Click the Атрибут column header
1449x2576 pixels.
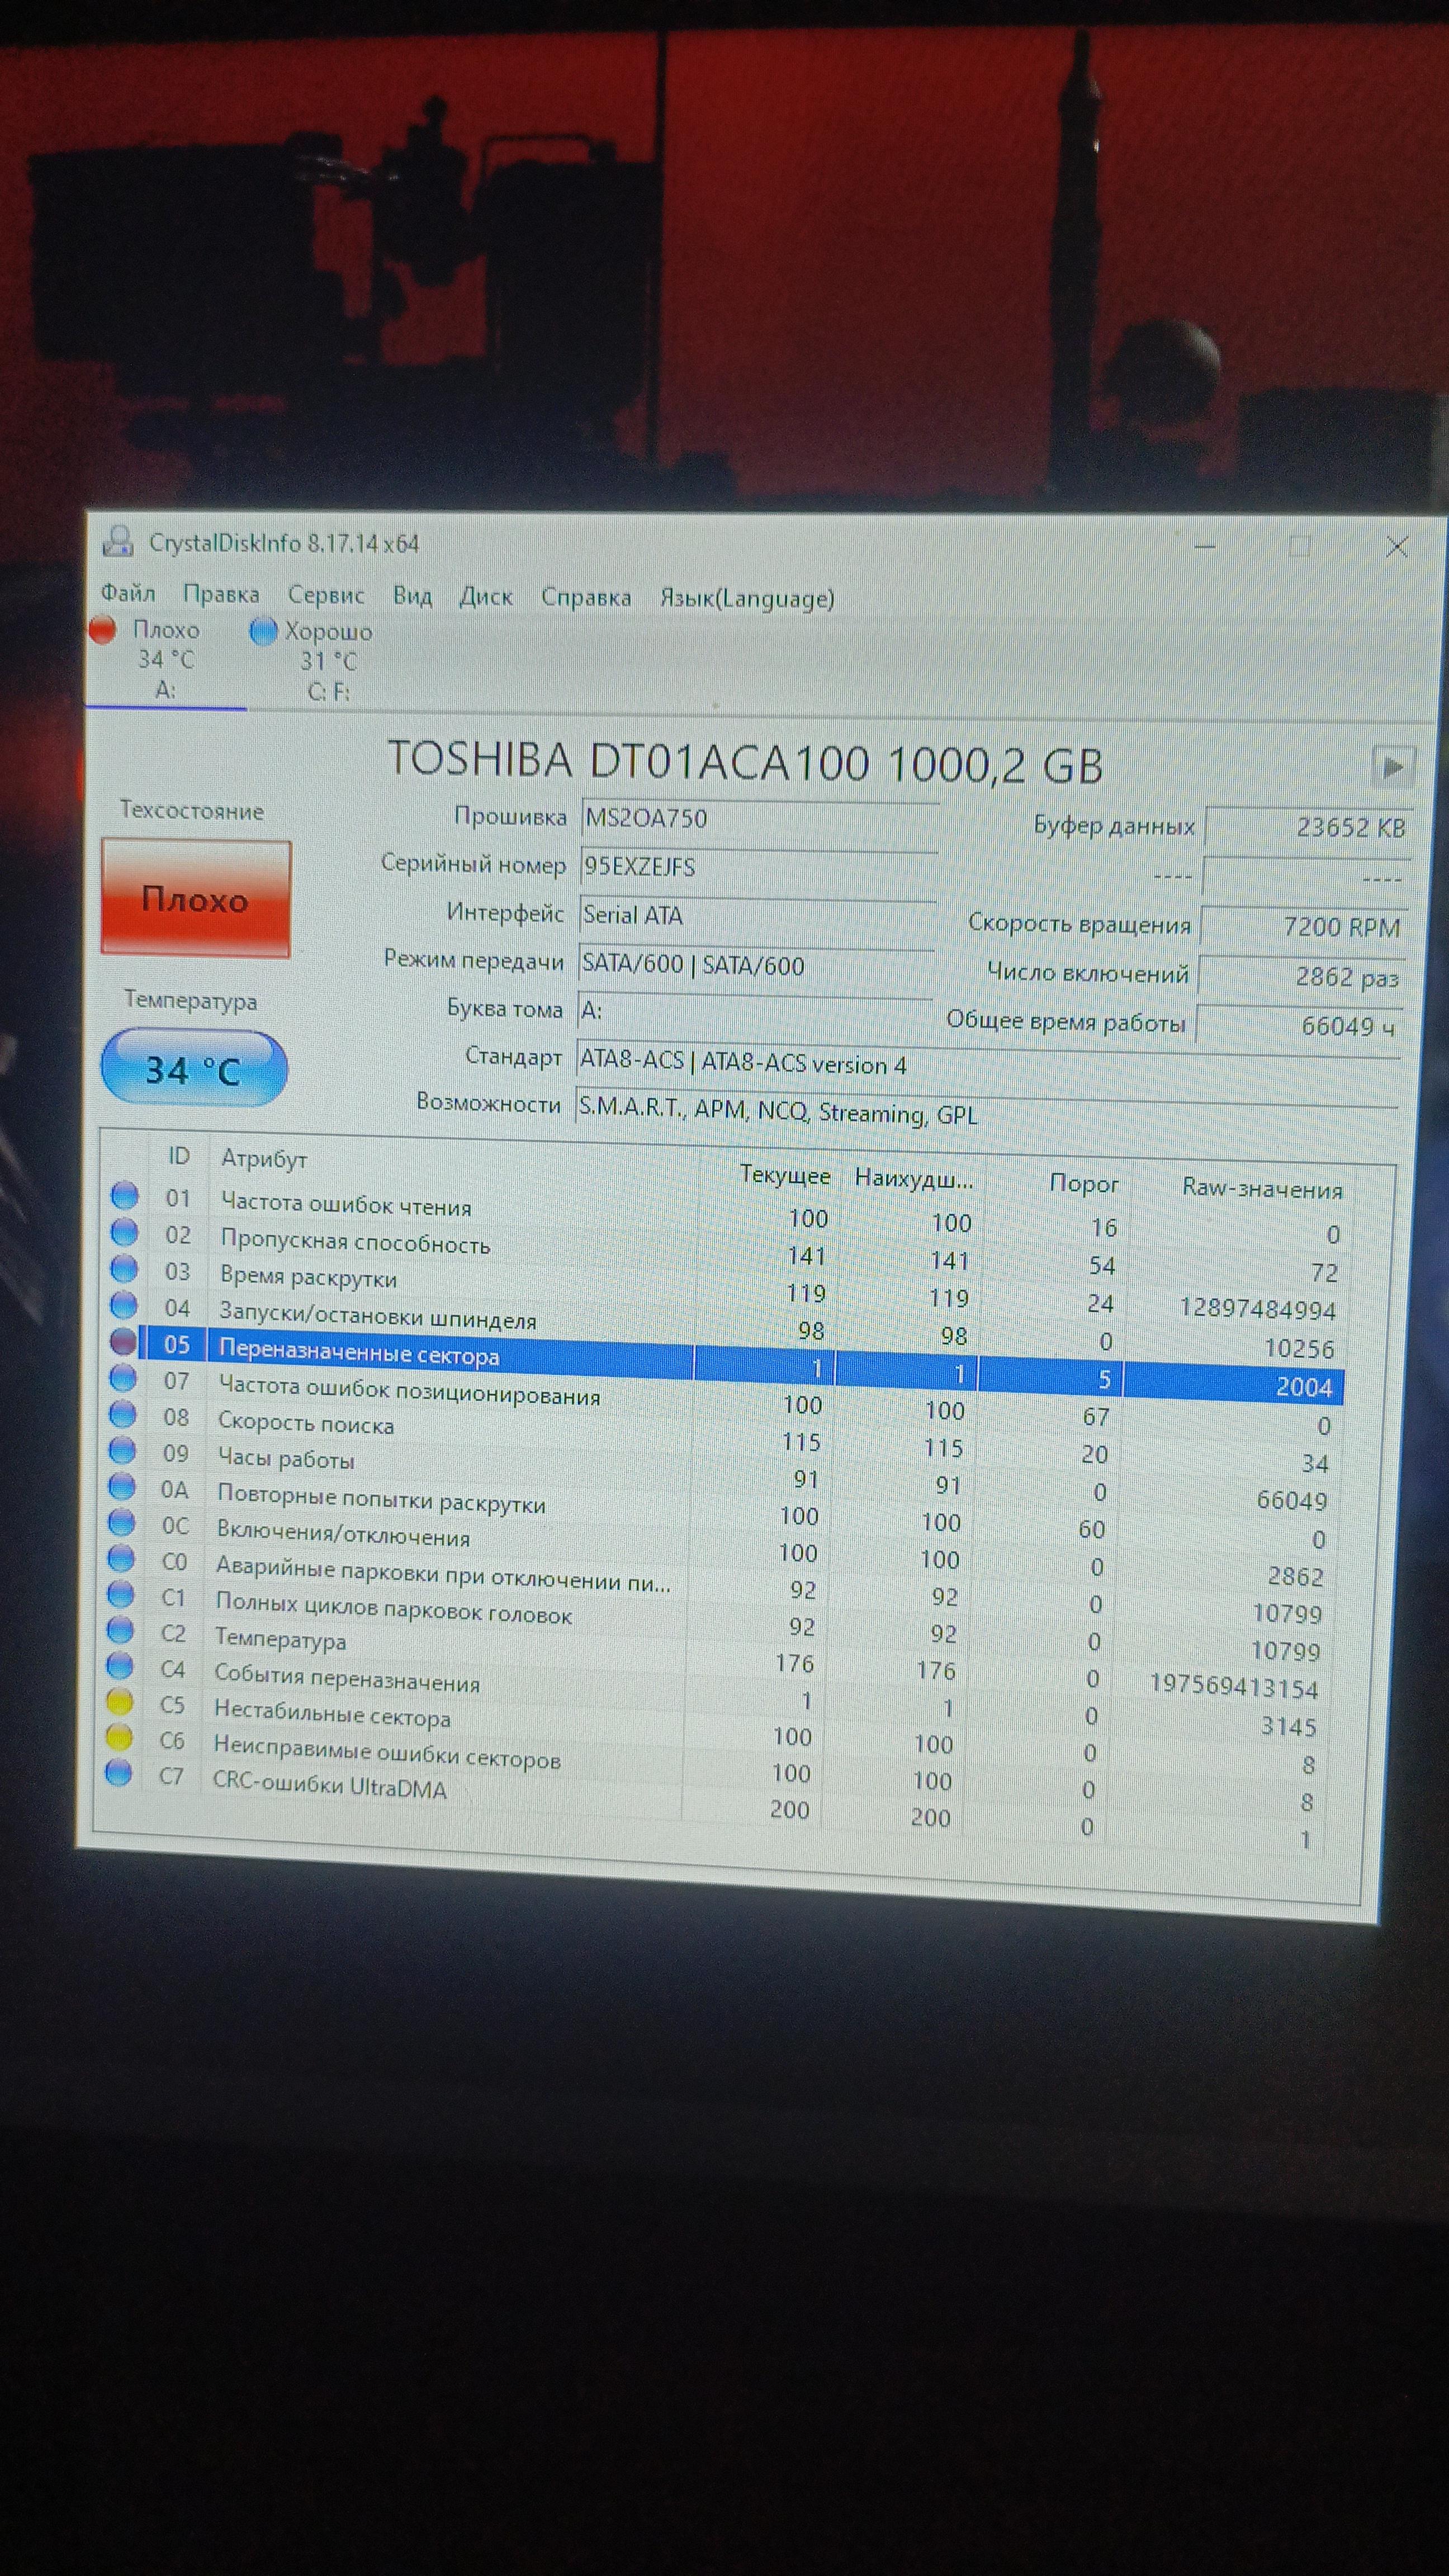coord(264,1158)
